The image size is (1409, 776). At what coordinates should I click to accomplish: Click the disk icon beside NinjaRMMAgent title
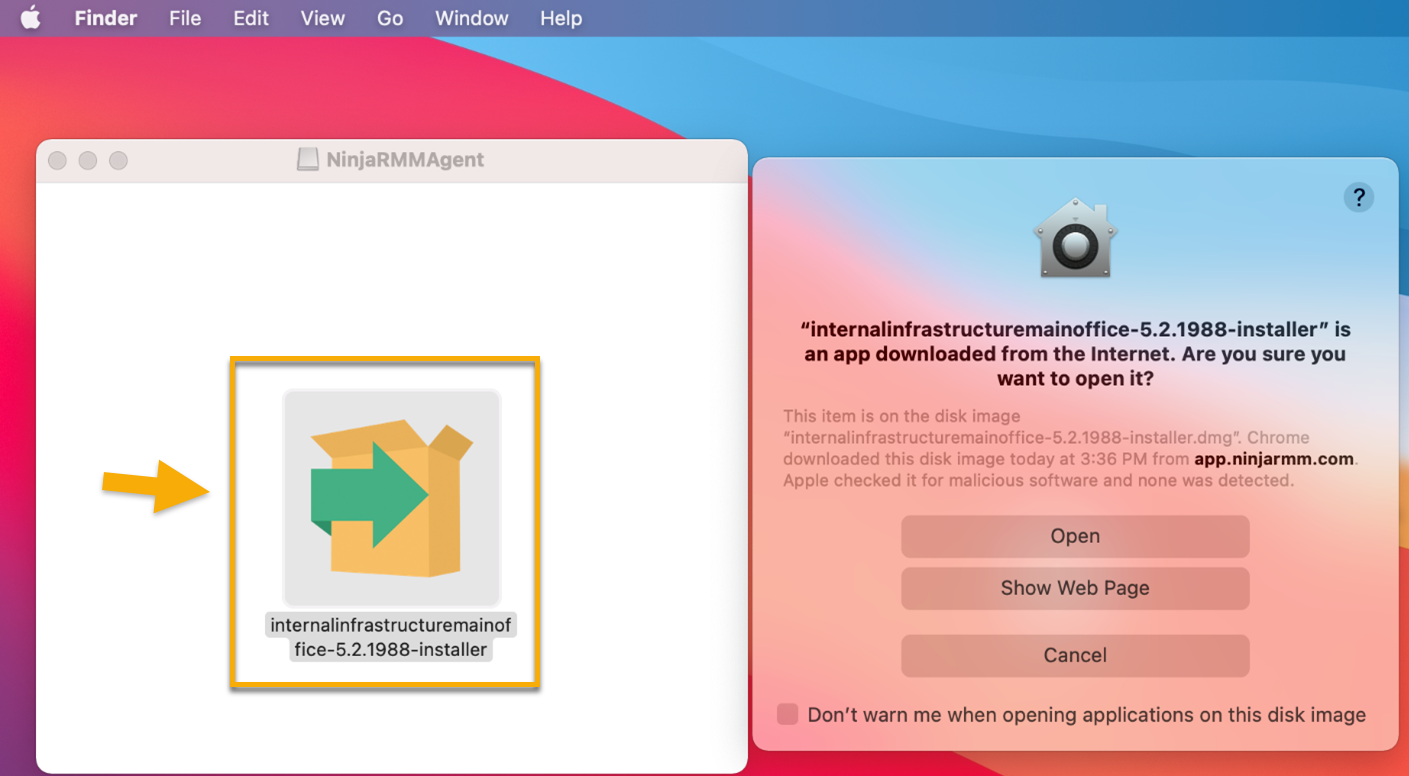(306, 159)
